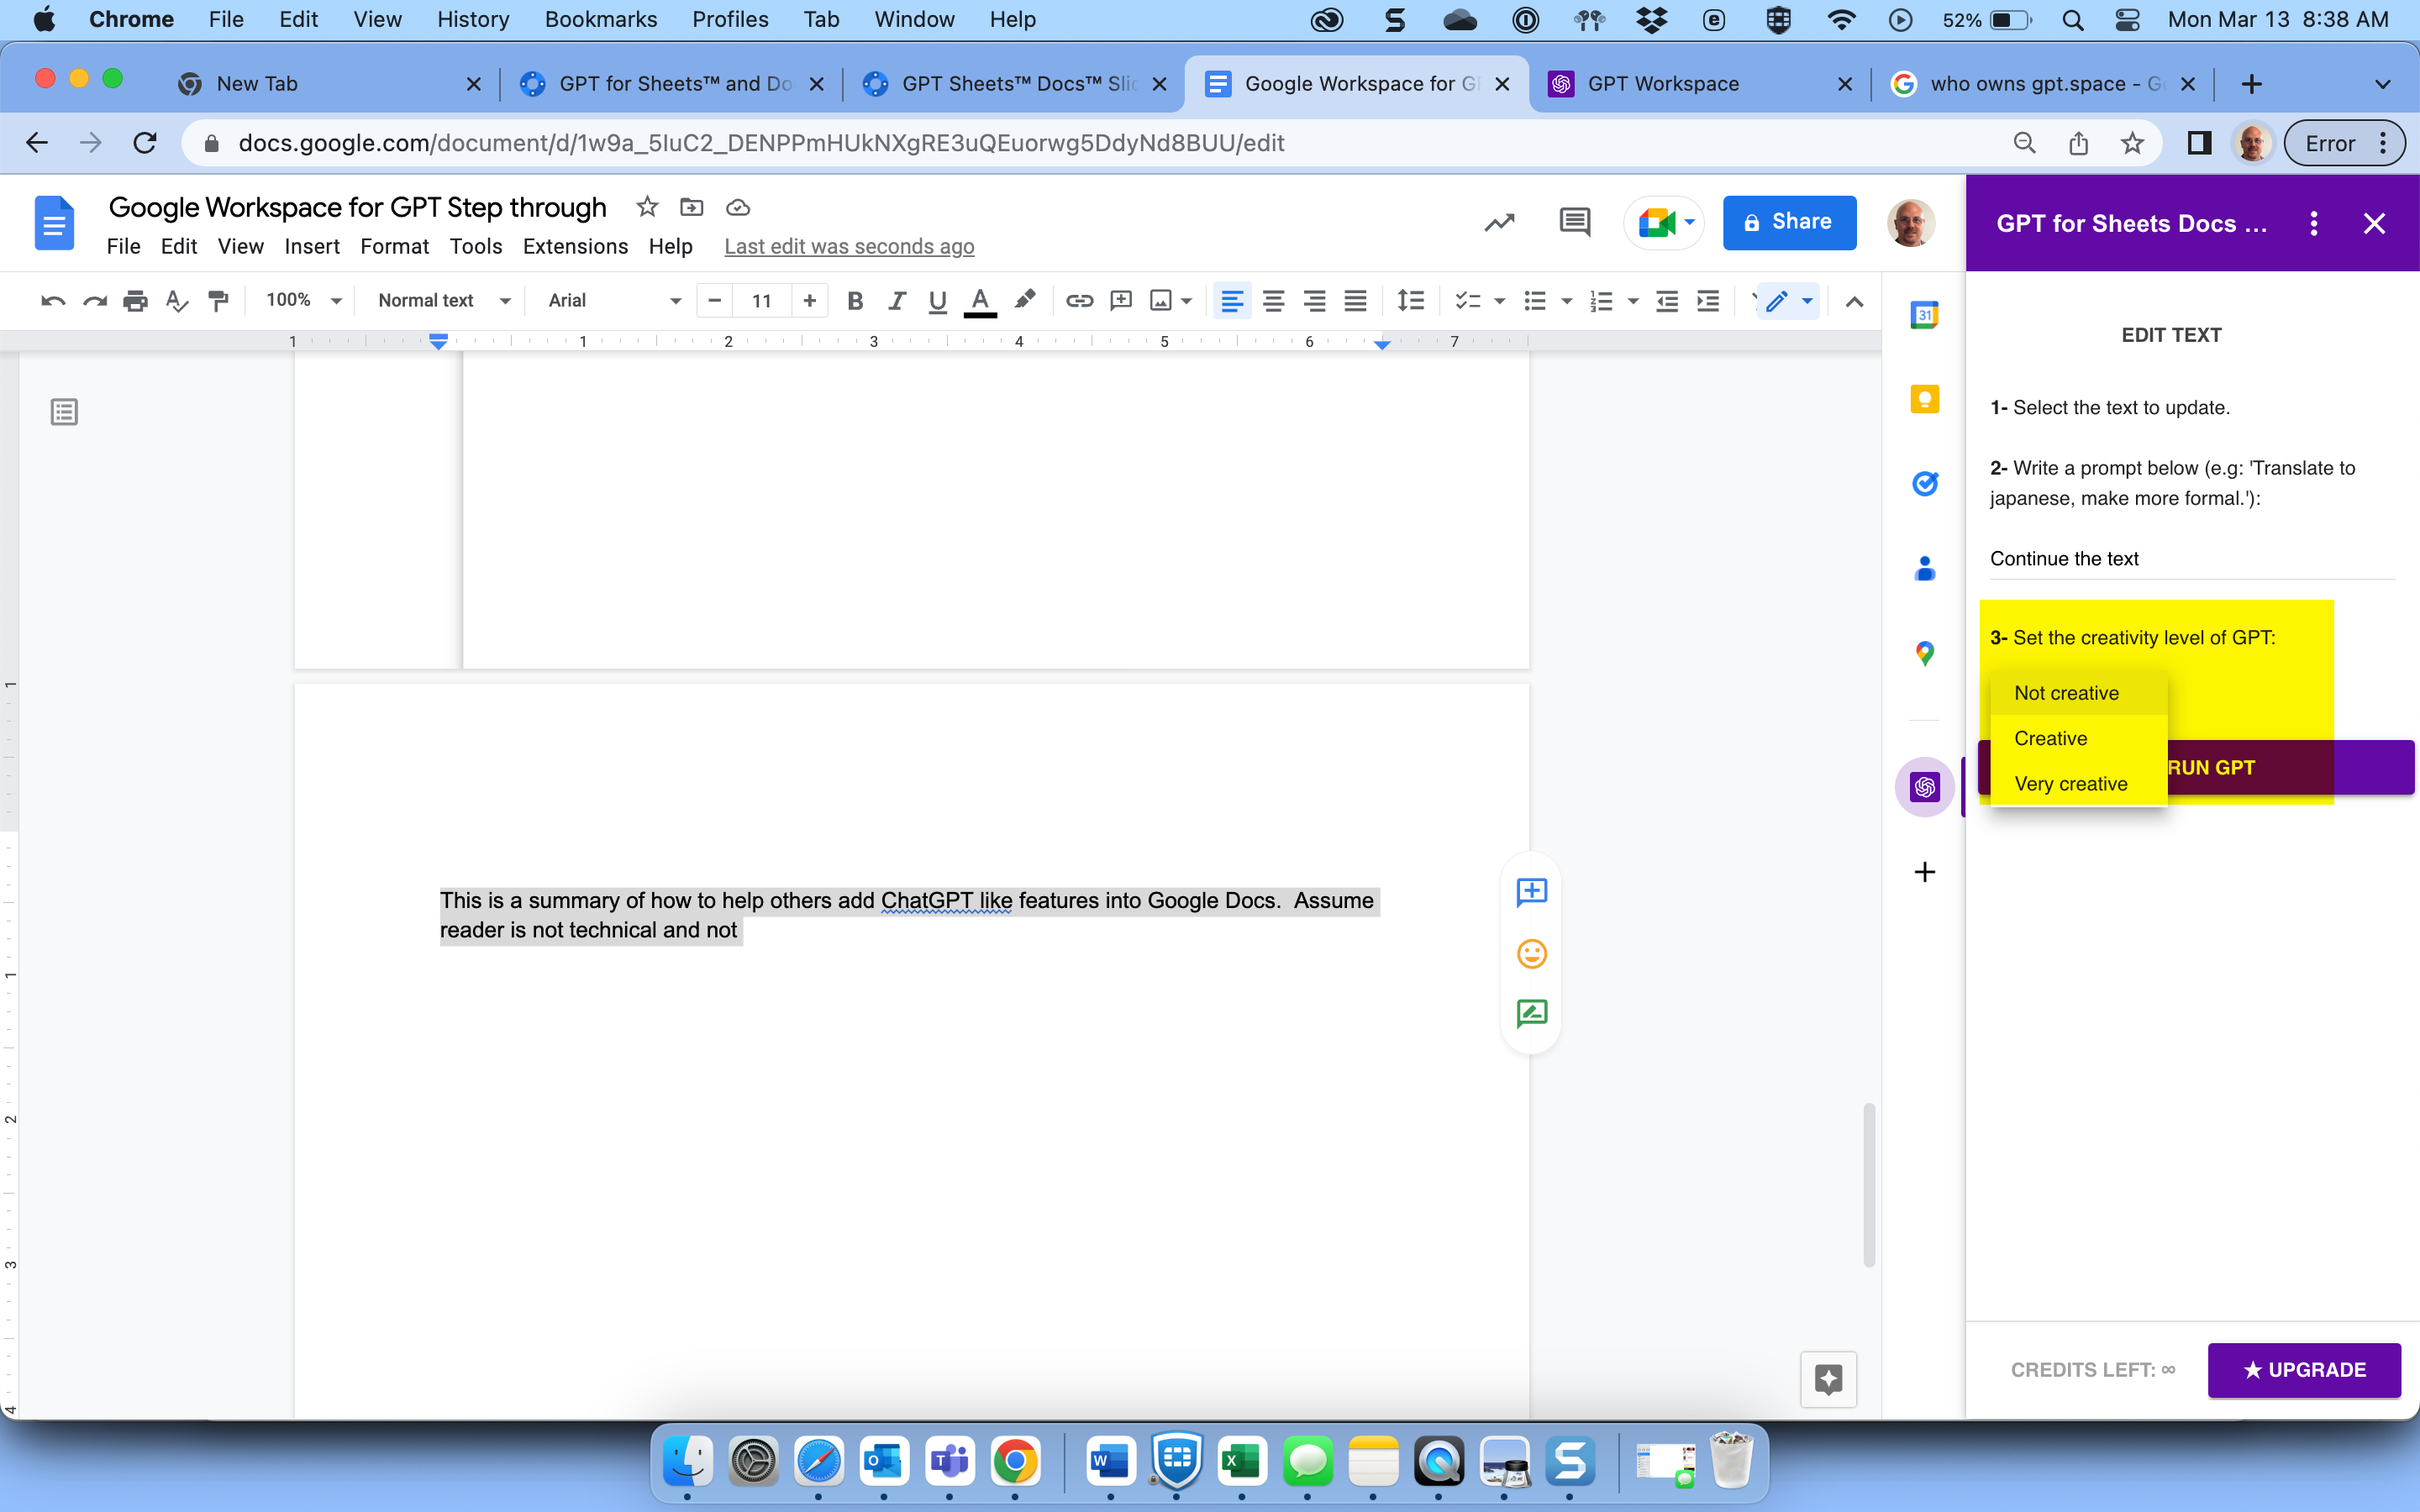
Task: Click the spelling and grammar check icon
Action: click(178, 300)
